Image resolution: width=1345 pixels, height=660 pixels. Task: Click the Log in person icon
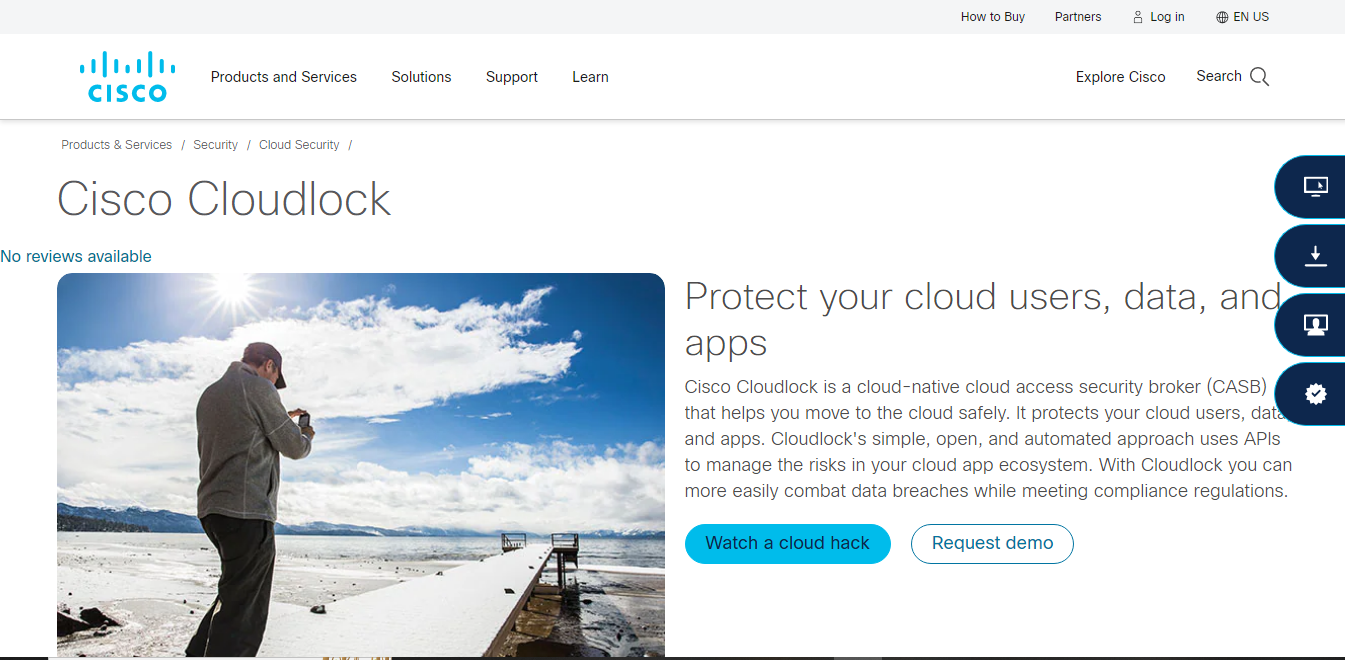tap(1138, 17)
